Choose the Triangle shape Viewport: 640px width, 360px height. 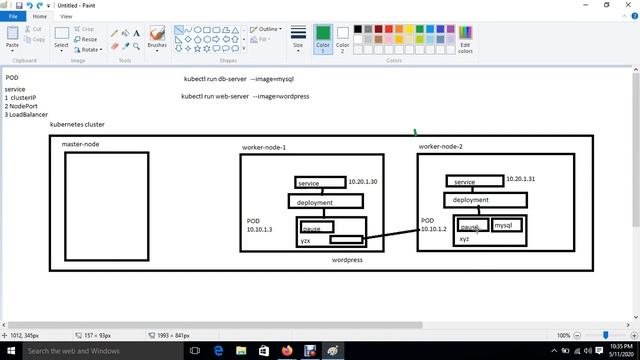pos(236,30)
